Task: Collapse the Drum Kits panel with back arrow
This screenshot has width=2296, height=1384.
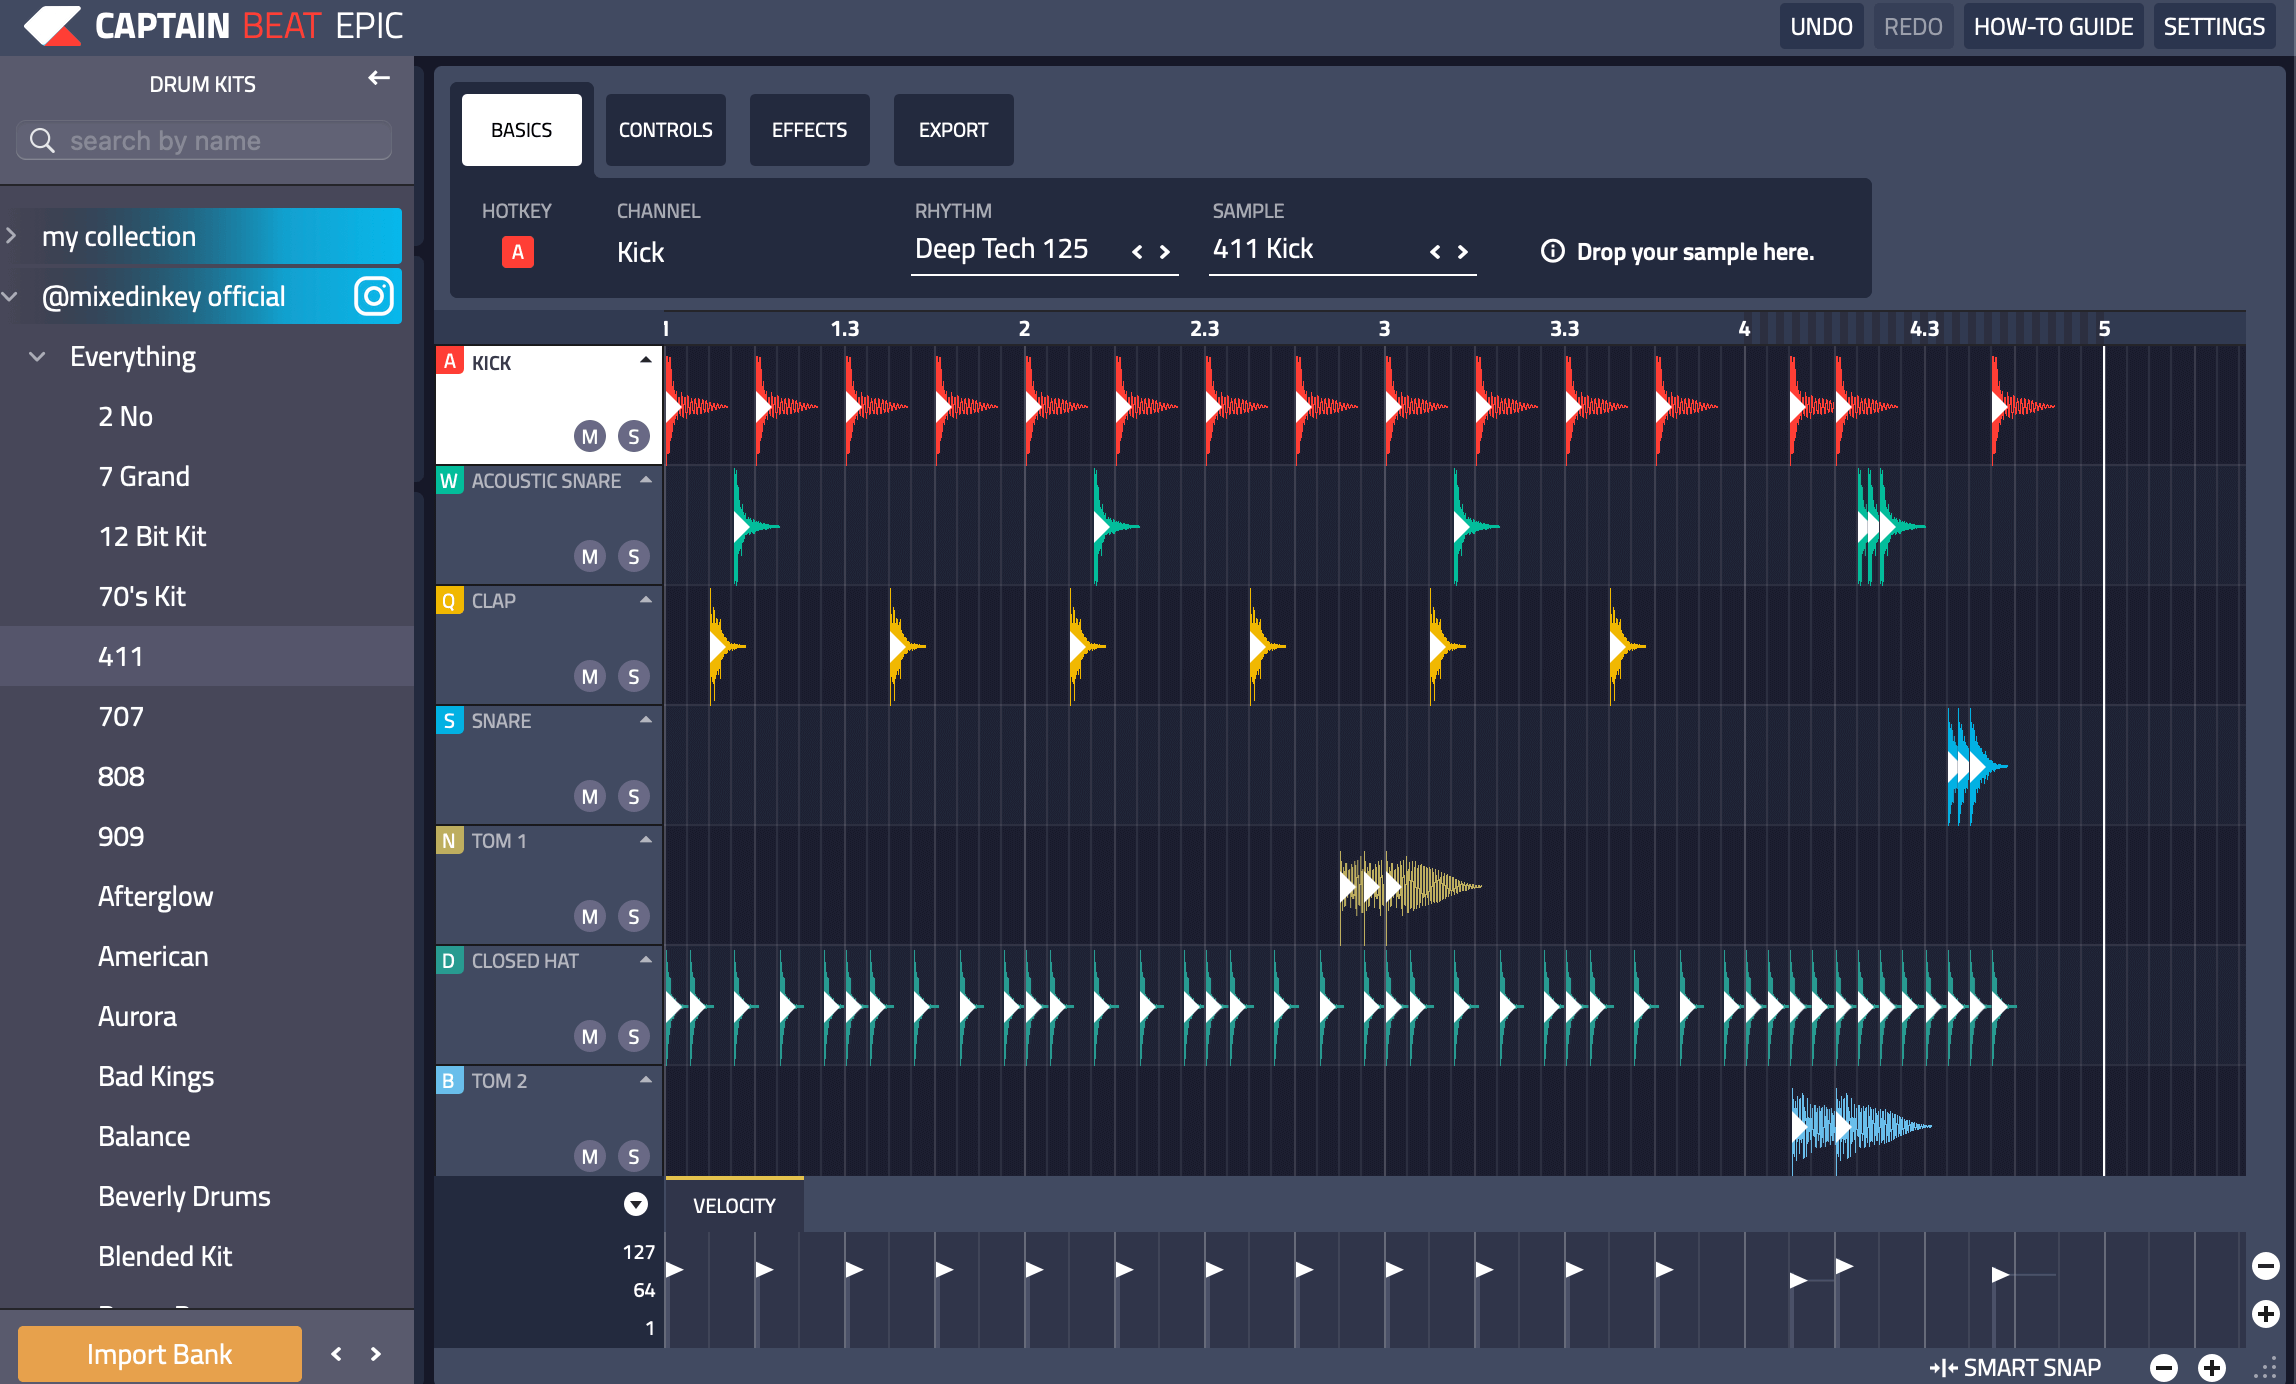Action: [x=378, y=78]
